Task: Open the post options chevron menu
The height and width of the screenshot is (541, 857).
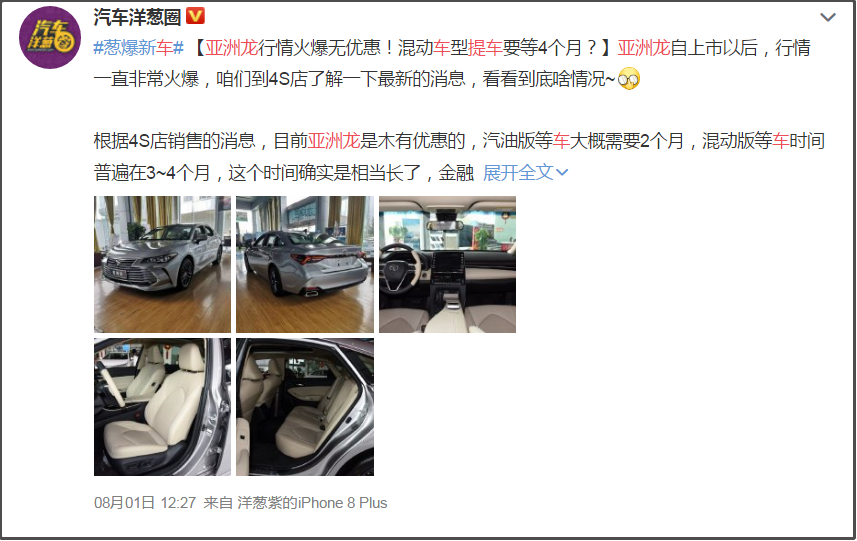Action: point(827,17)
